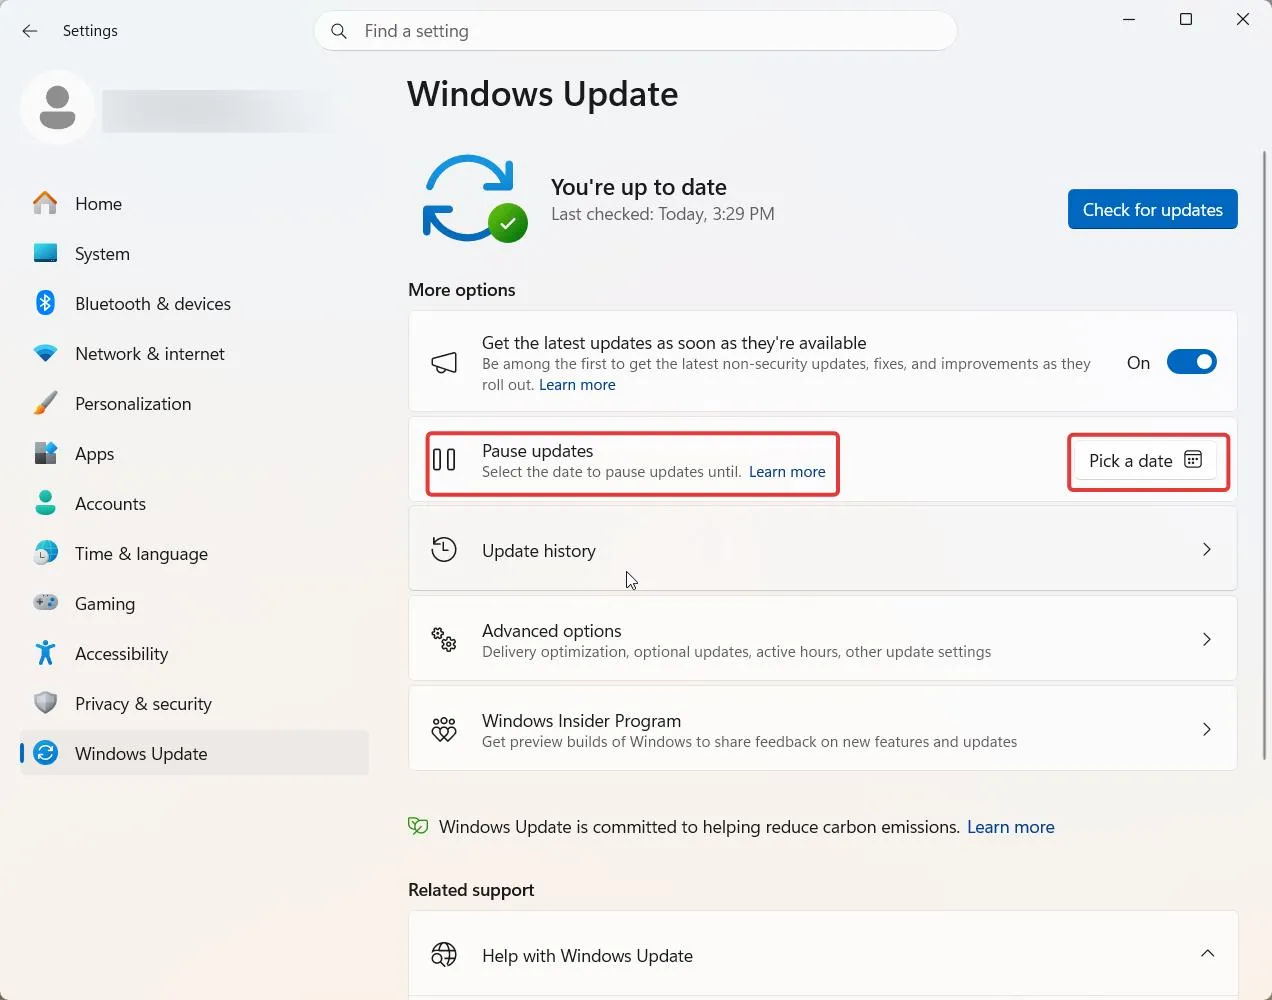Click the System monitor icon
The width and height of the screenshot is (1272, 1000).
pyautogui.click(x=45, y=253)
